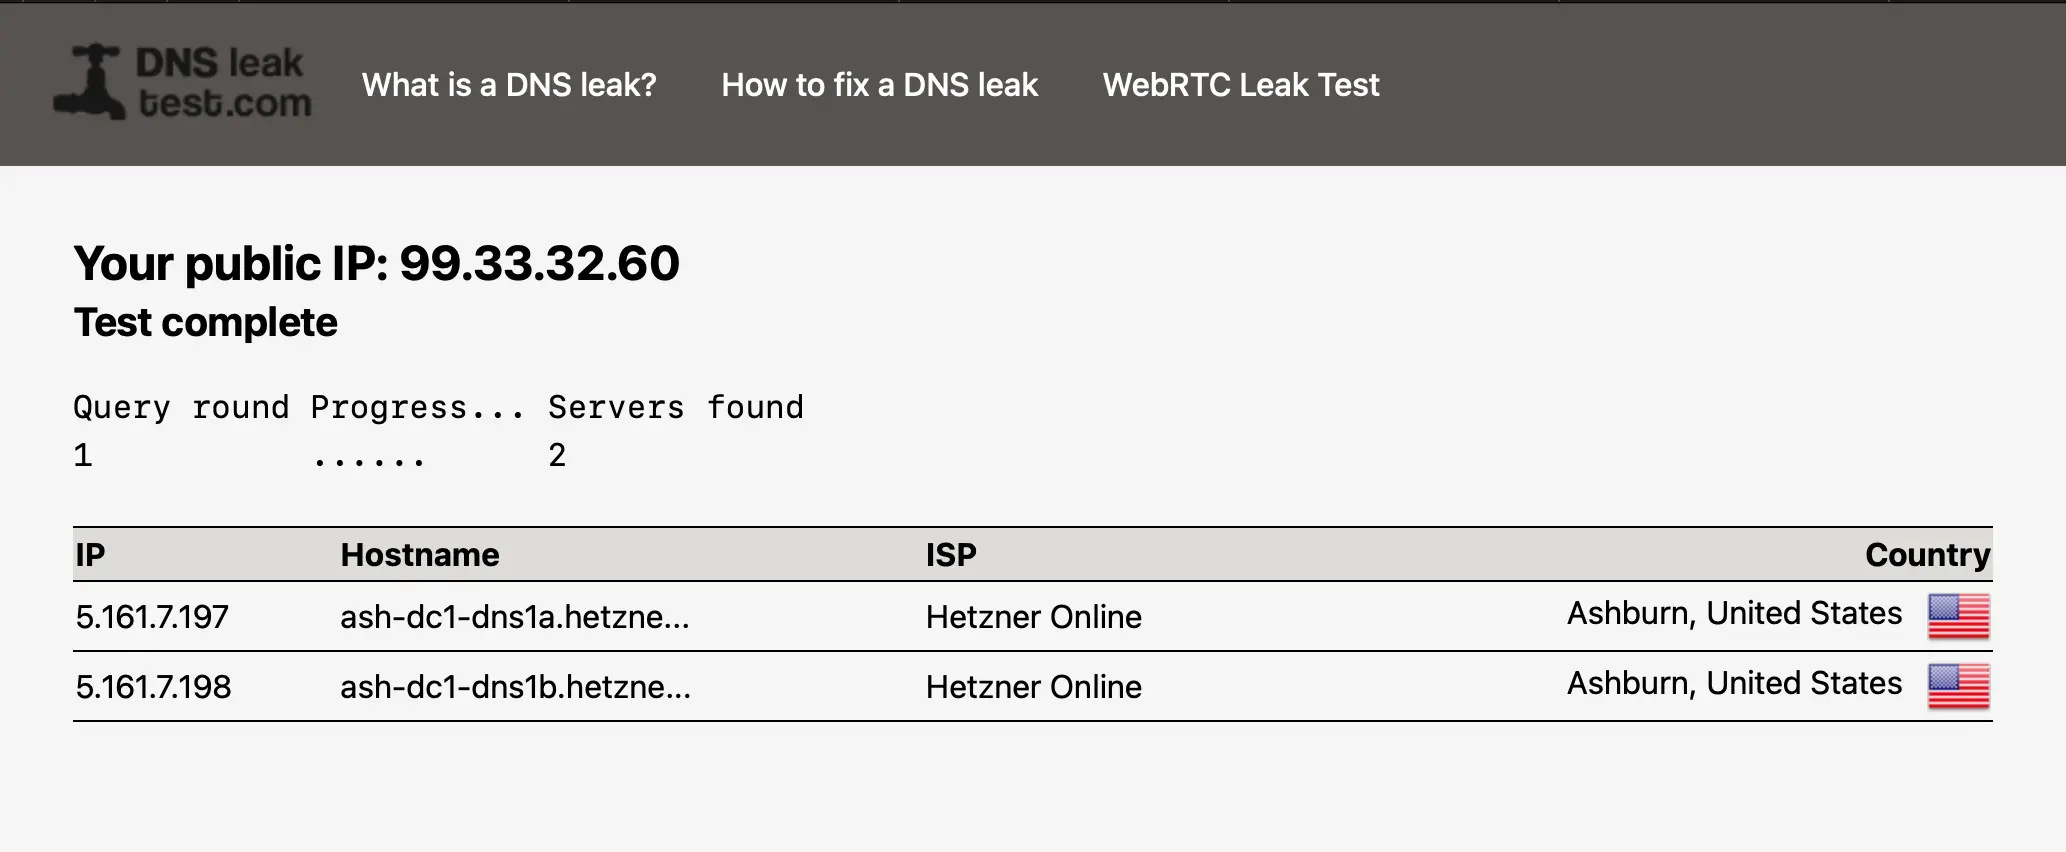Click the Hostname column header
The width and height of the screenshot is (2066, 852).
pyautogui.click(x=420, y=555)
